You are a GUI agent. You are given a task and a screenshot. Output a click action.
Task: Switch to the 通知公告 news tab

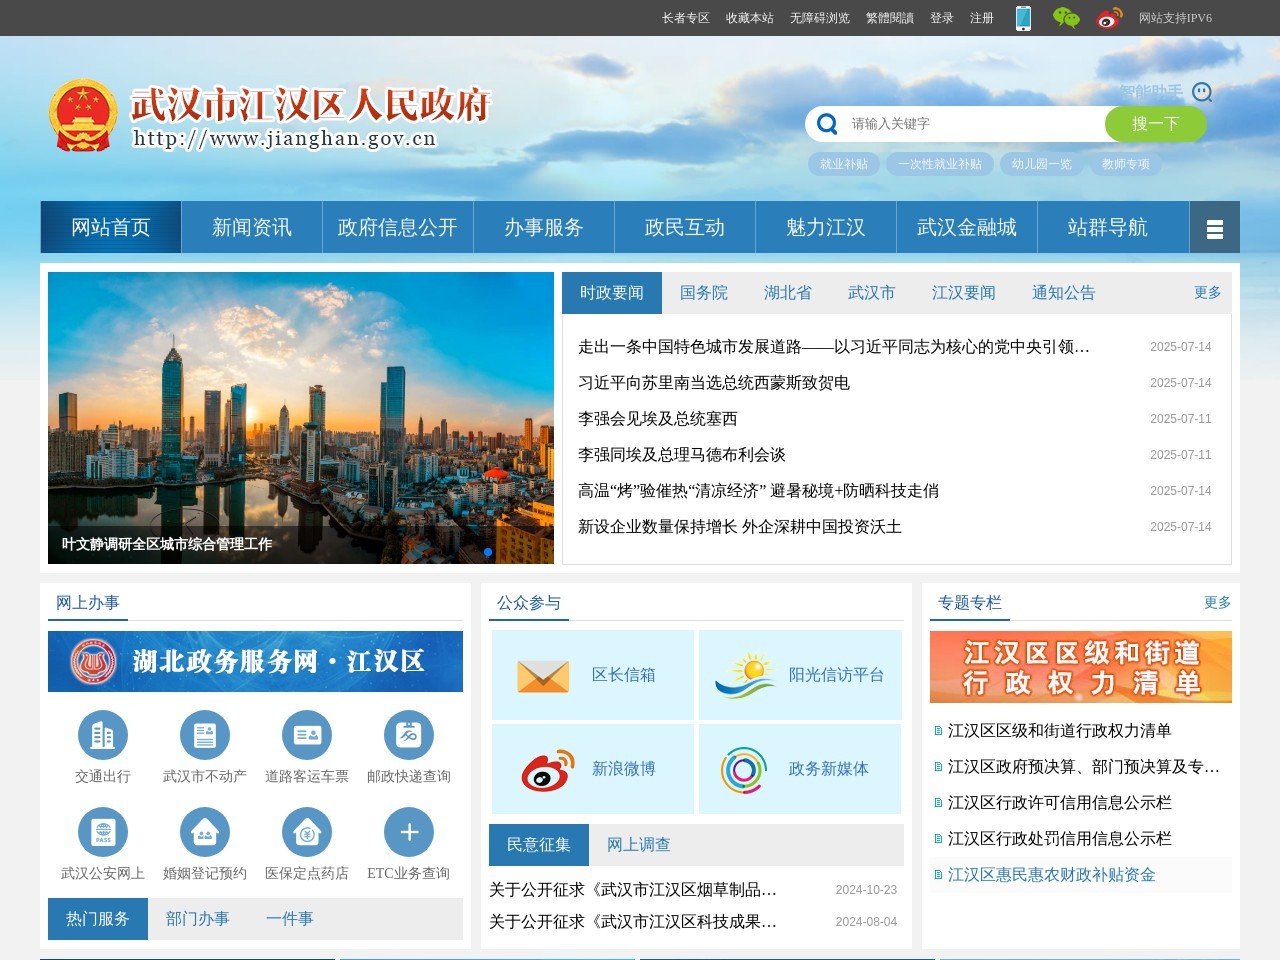tap(1064, 293)
